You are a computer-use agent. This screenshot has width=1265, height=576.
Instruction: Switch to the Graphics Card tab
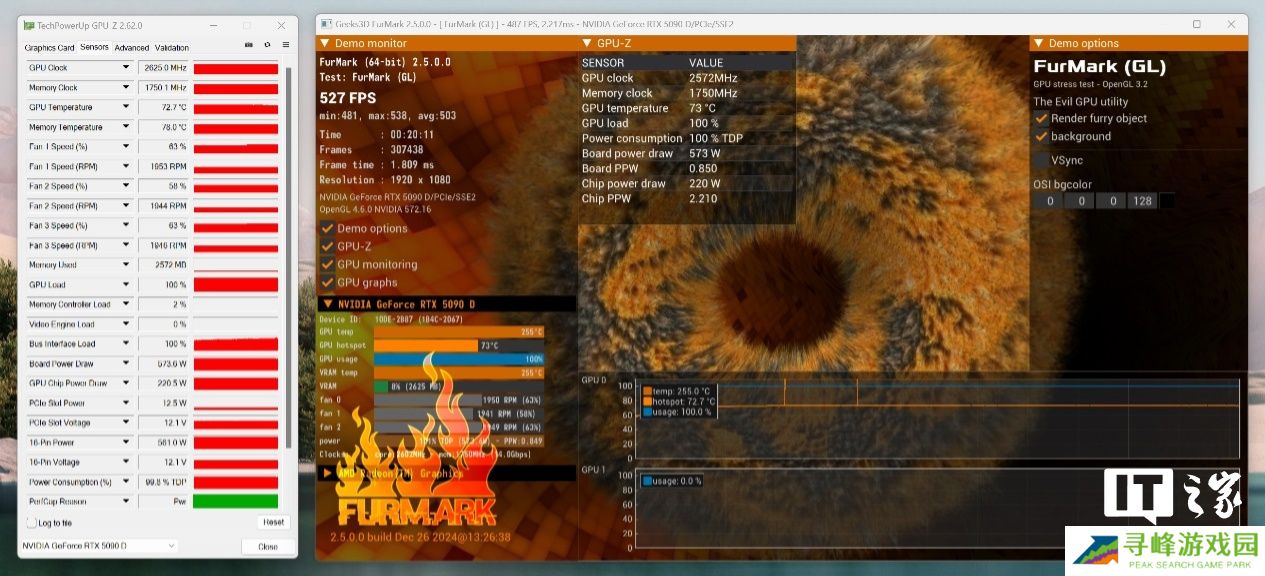point(49,47)
